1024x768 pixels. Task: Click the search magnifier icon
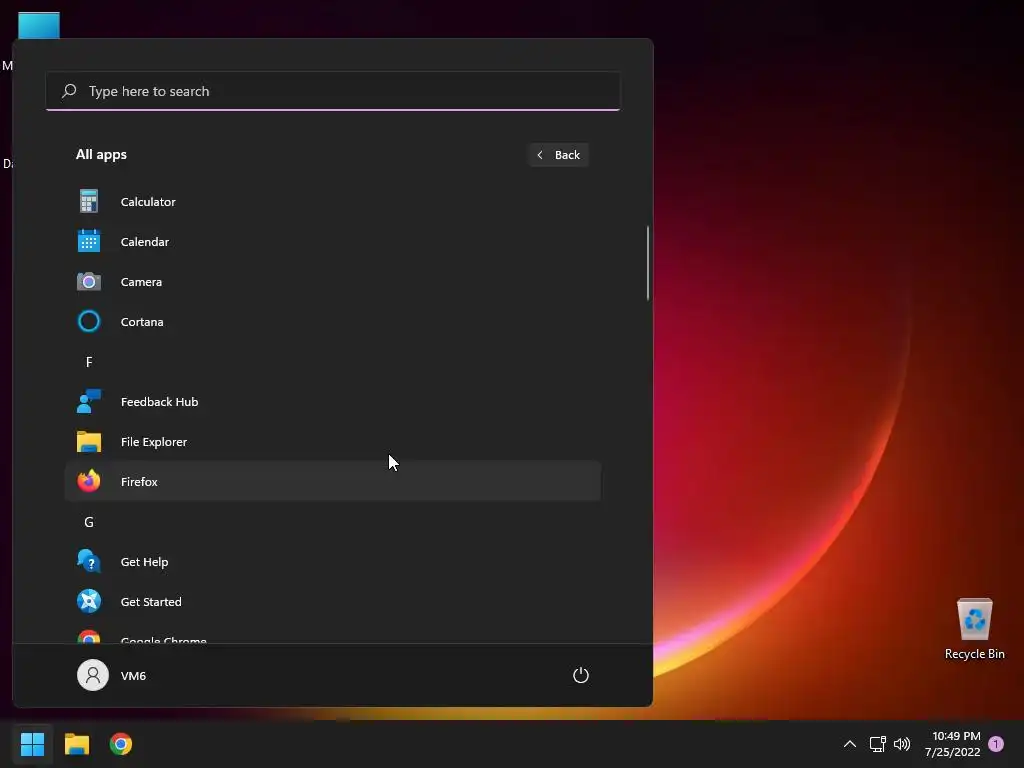(69, 91)
